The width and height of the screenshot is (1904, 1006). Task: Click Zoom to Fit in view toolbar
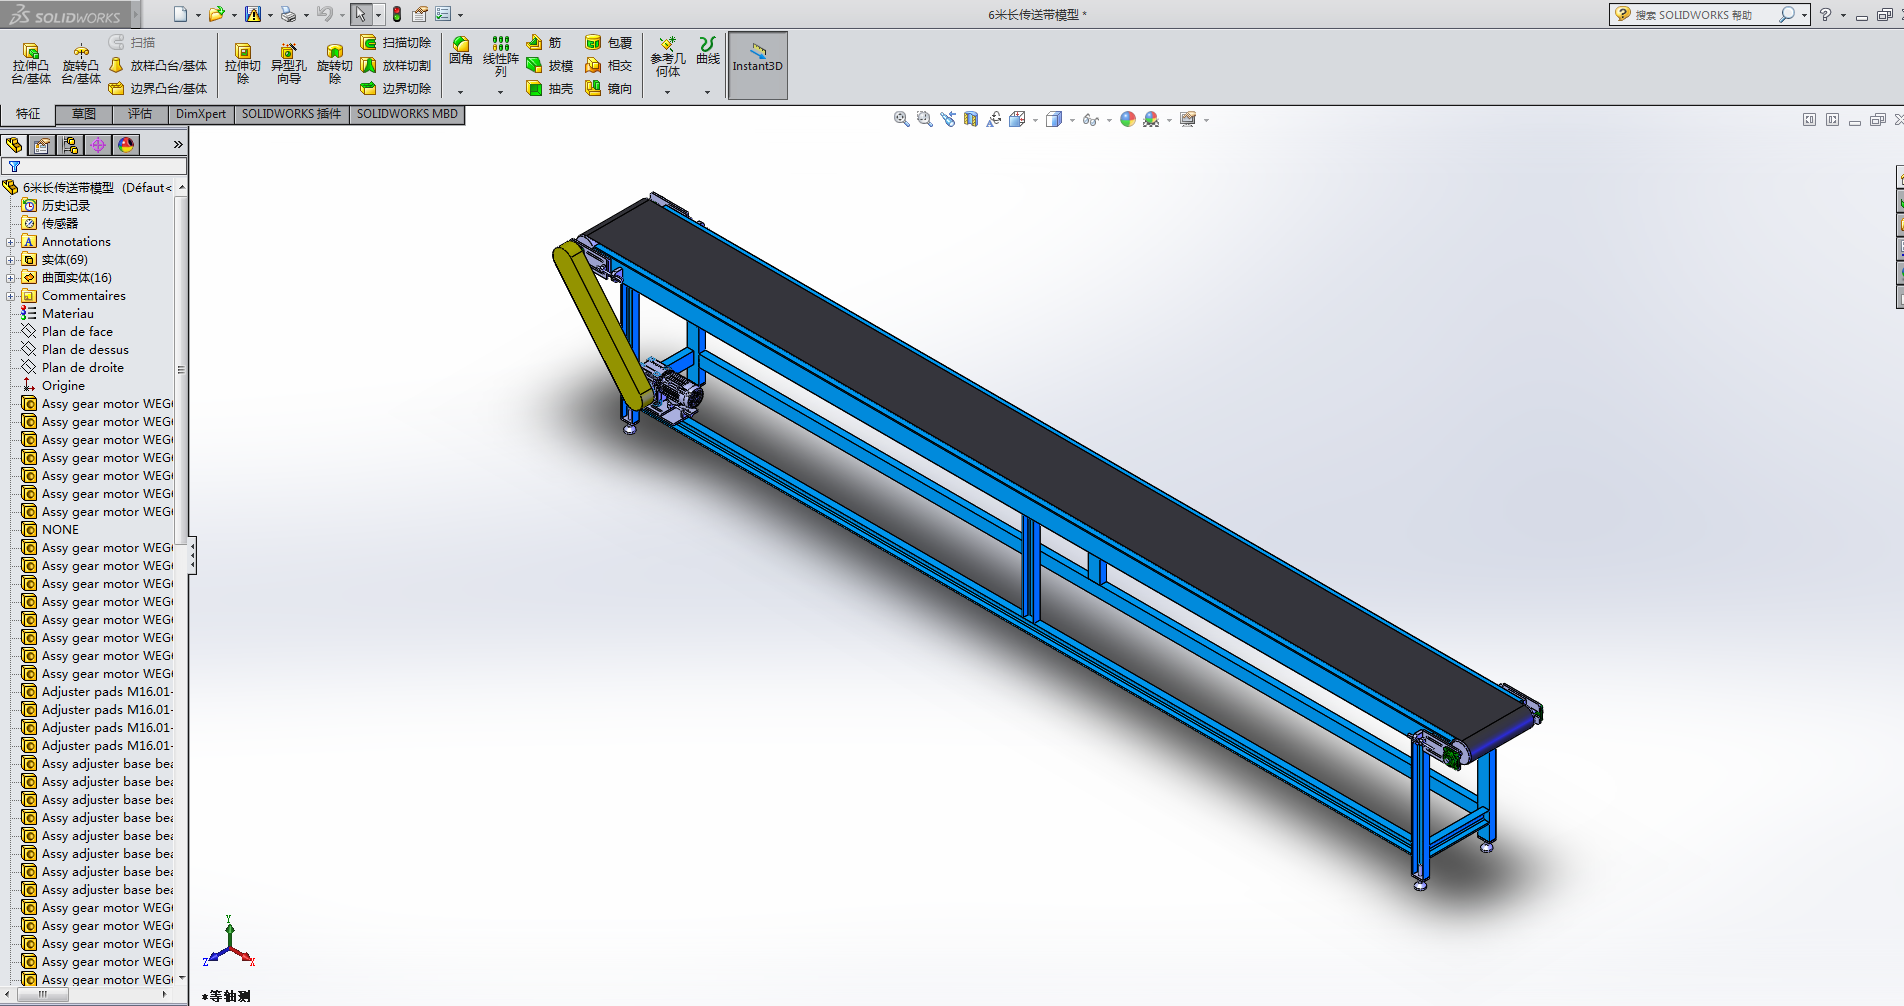coord(901,119)
